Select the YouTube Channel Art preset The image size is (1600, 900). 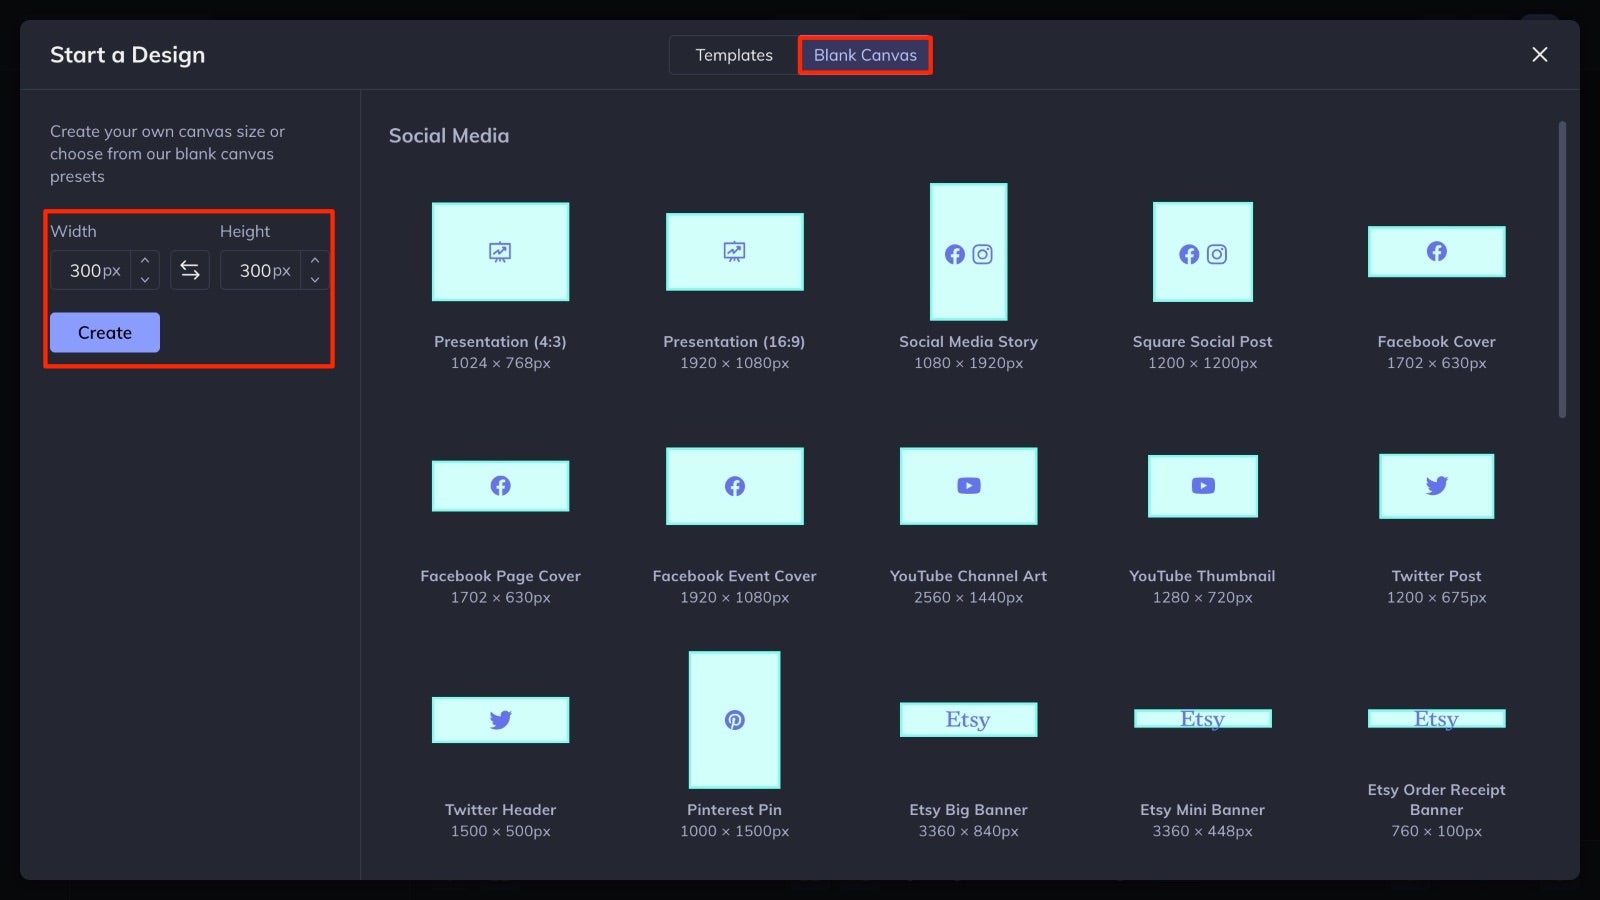[x=967, y=486]
